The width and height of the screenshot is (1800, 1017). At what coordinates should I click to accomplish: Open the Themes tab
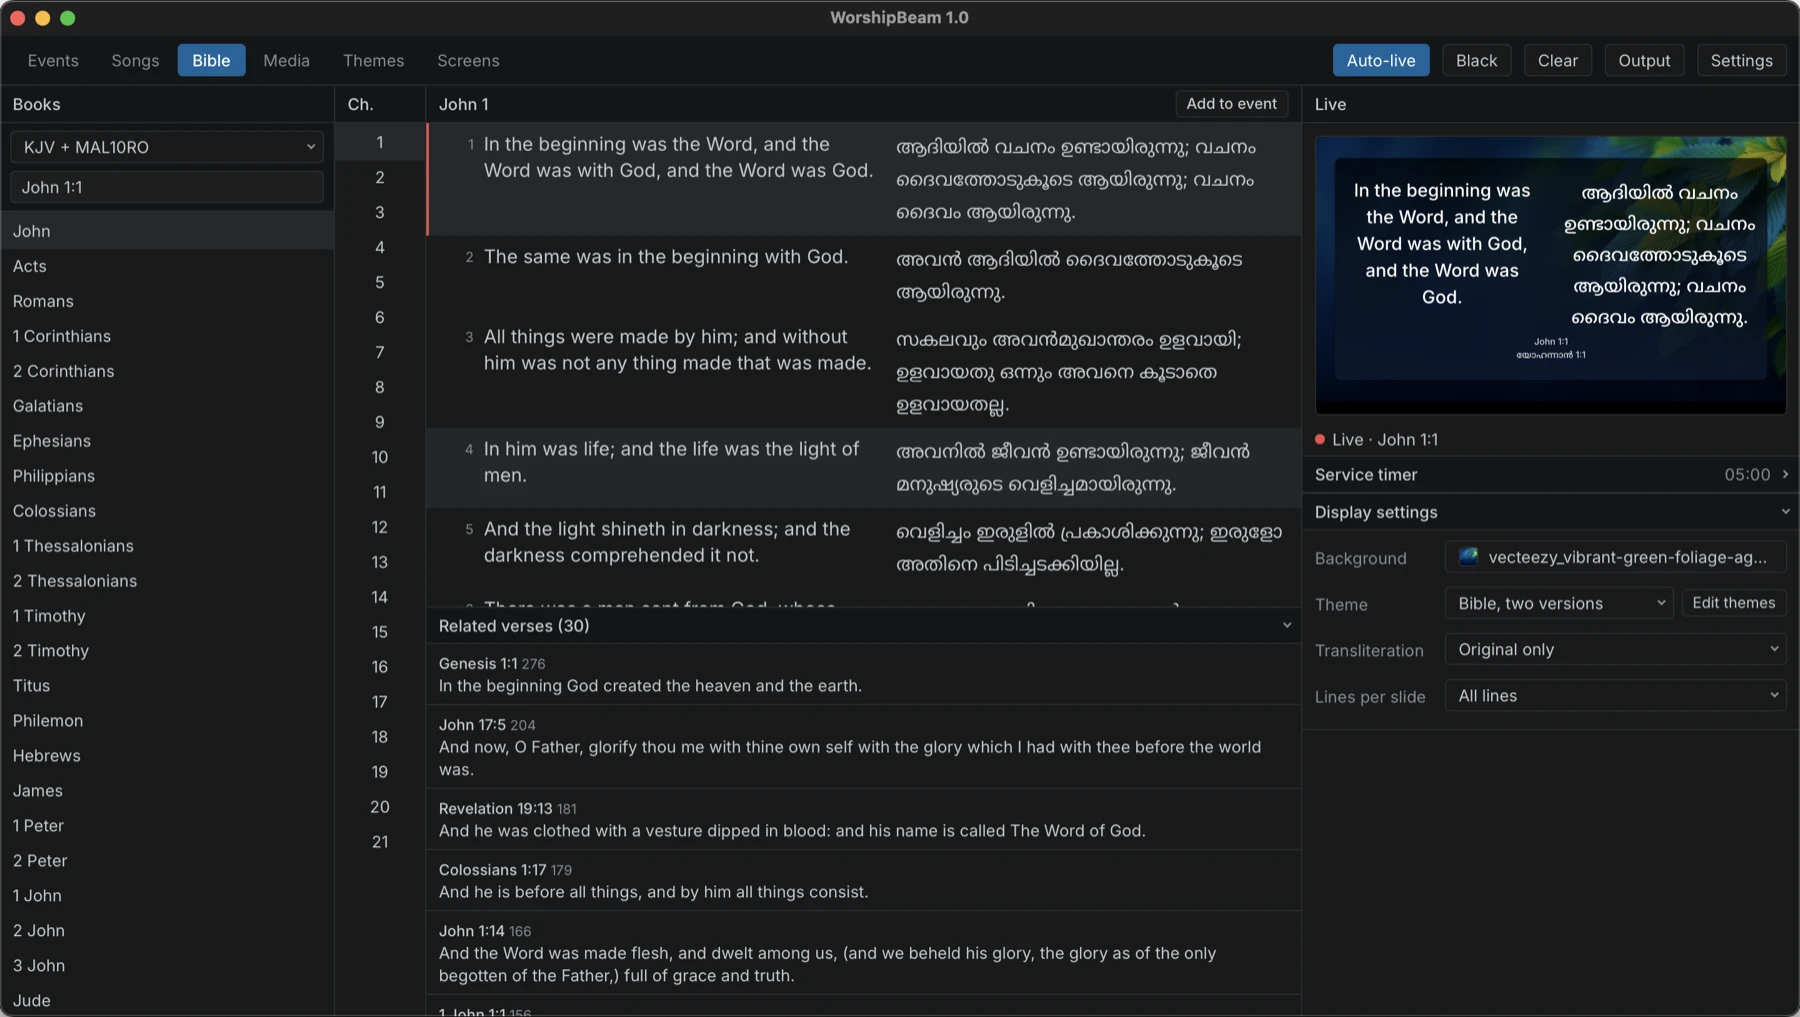pos(373,60)
